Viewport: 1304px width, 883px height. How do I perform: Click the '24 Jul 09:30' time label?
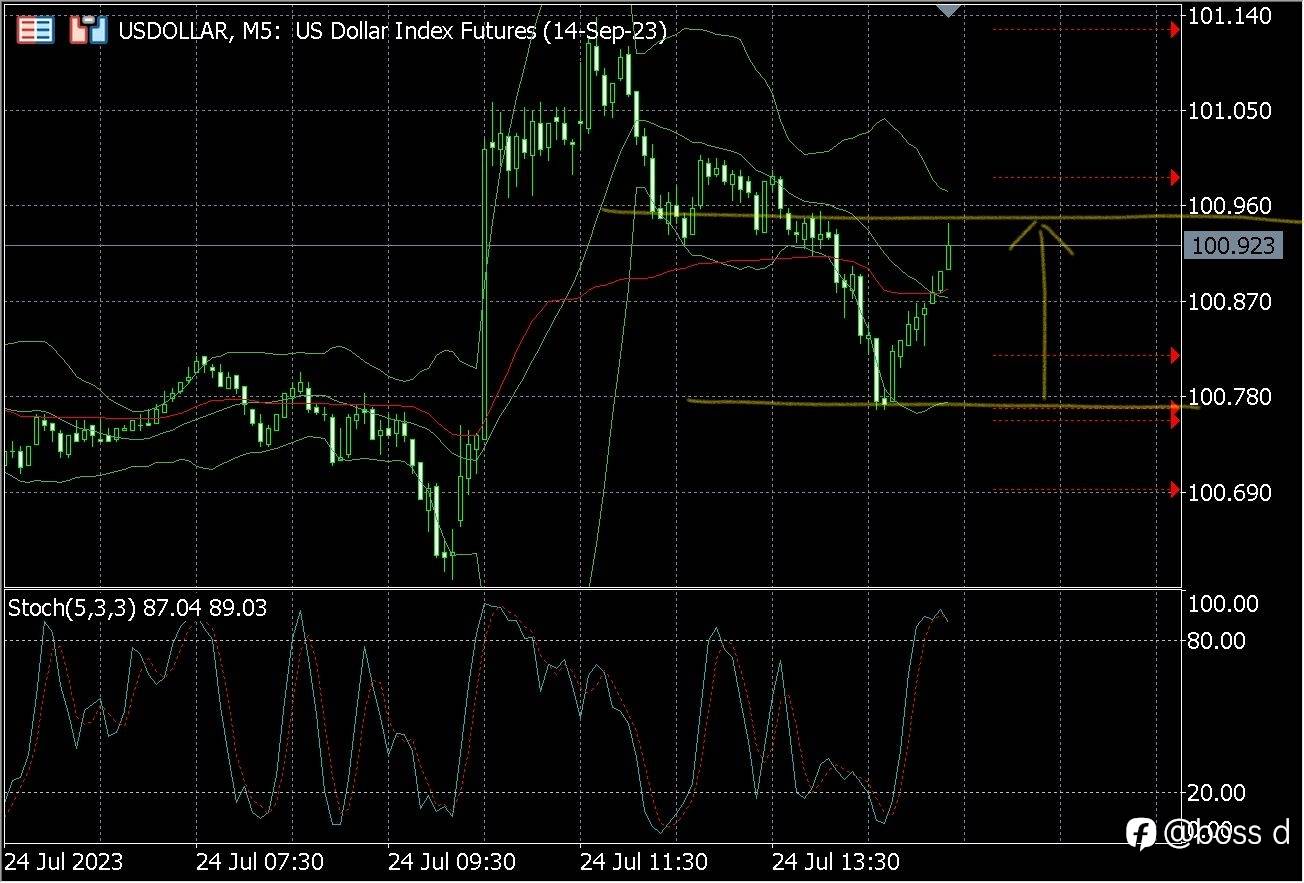click(452, 862)
